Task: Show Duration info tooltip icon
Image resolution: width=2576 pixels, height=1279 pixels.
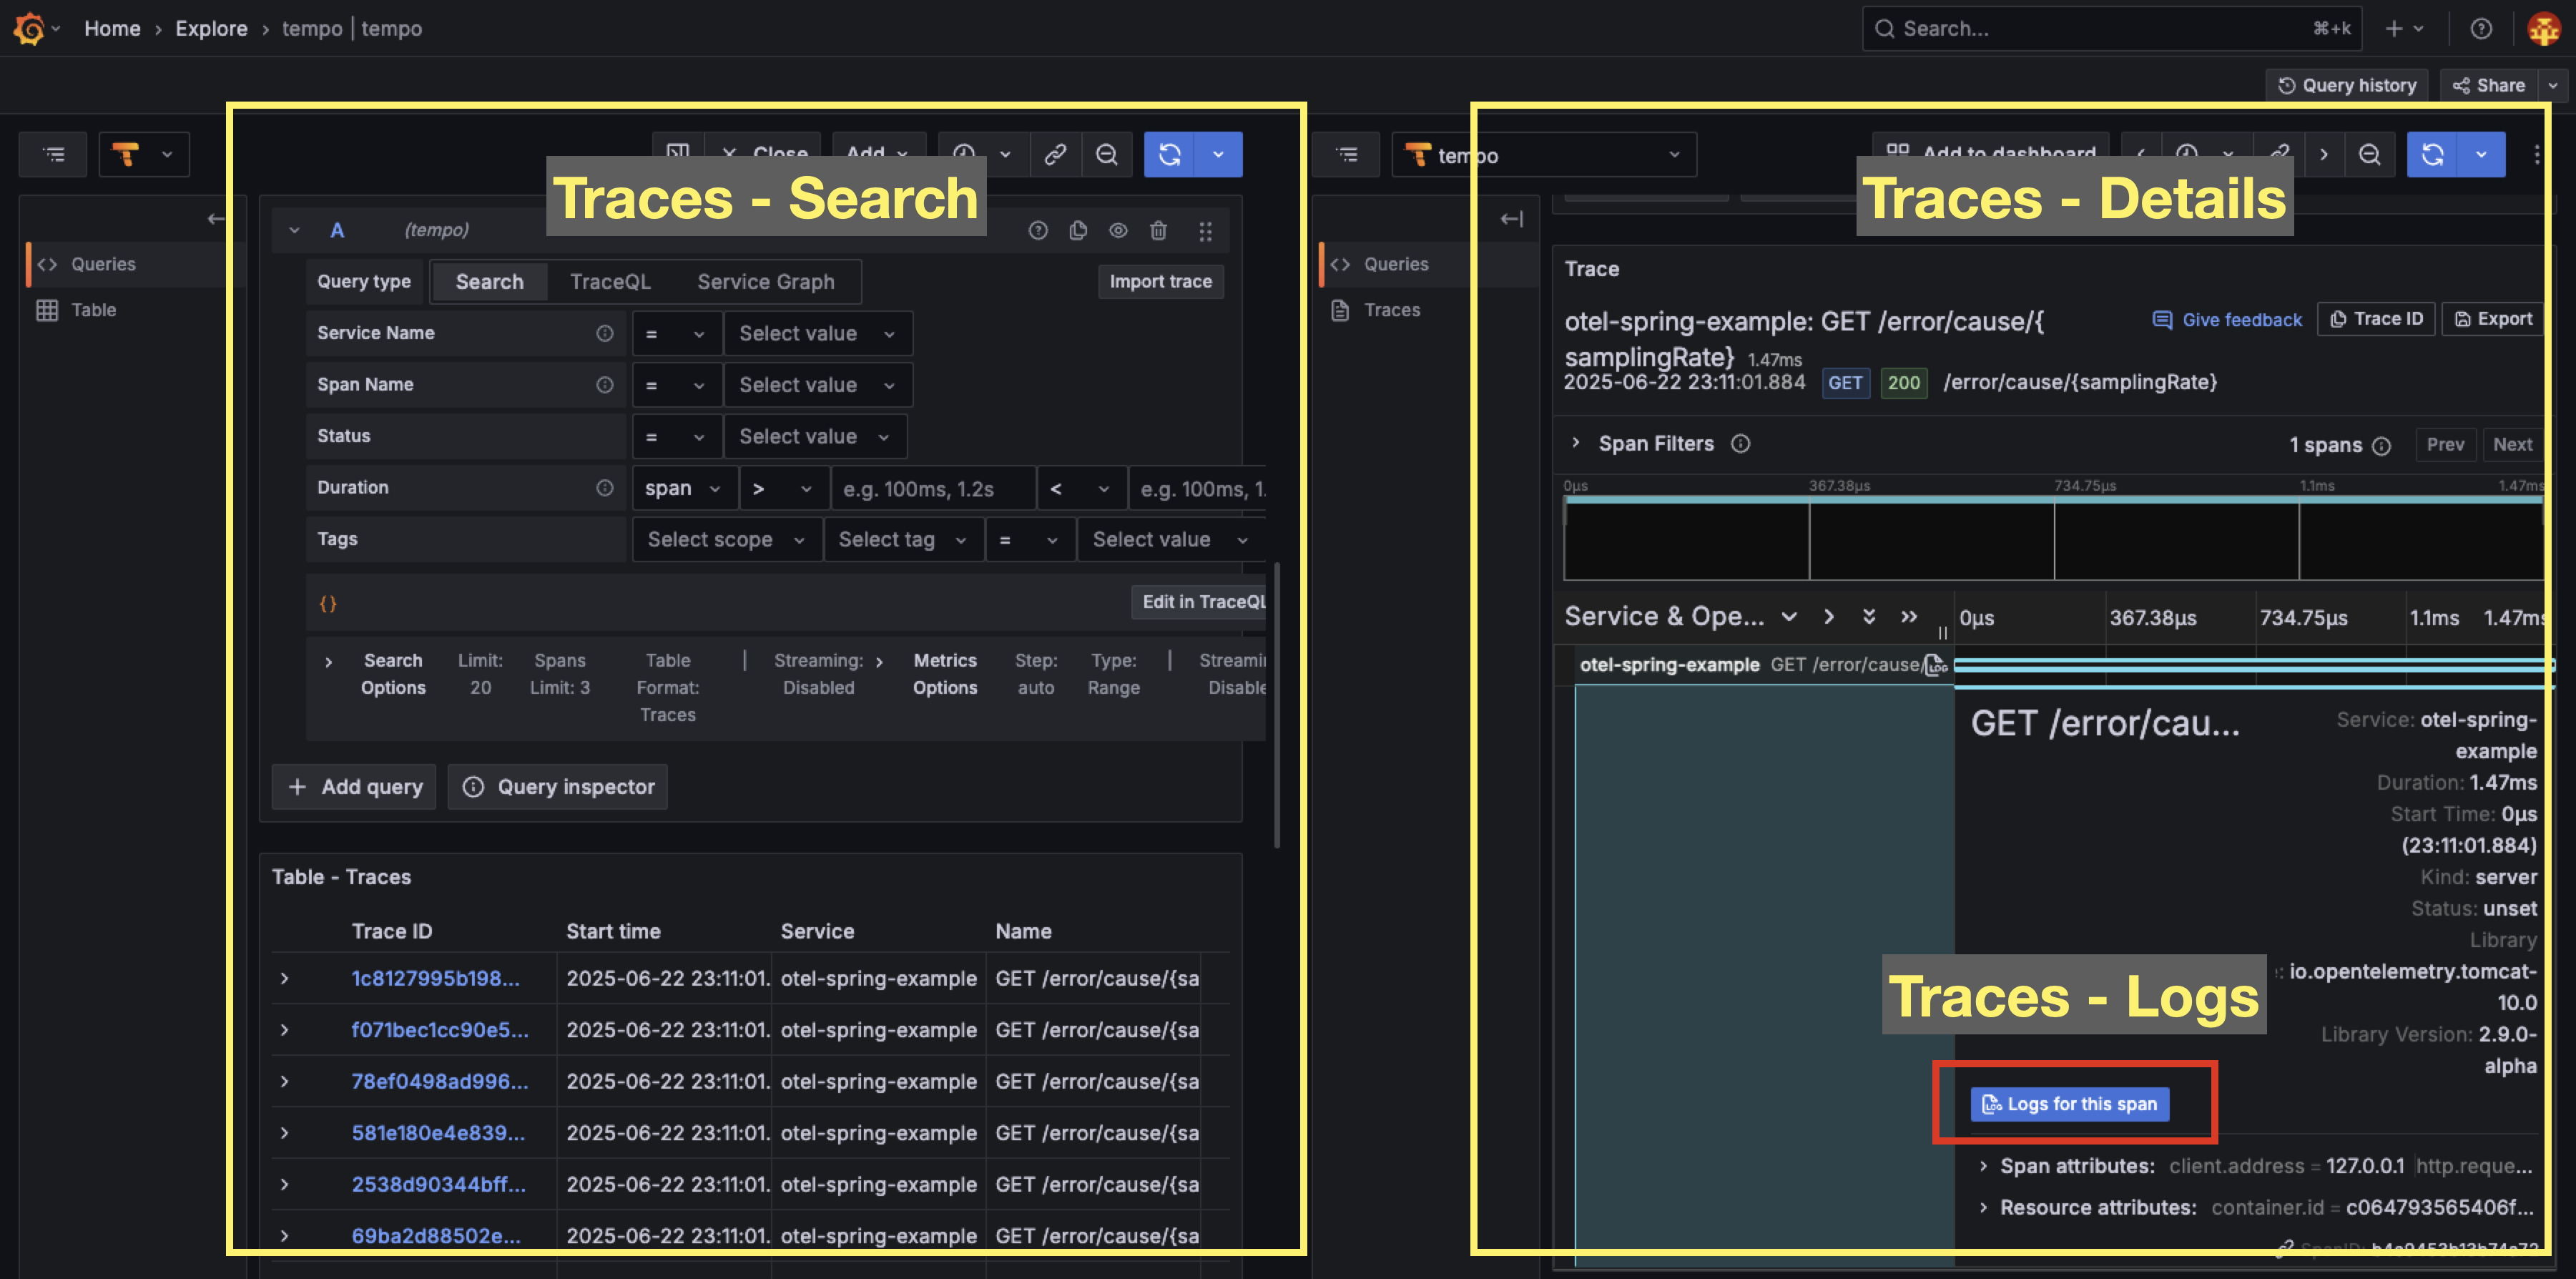Action: [x=605, y=487]
